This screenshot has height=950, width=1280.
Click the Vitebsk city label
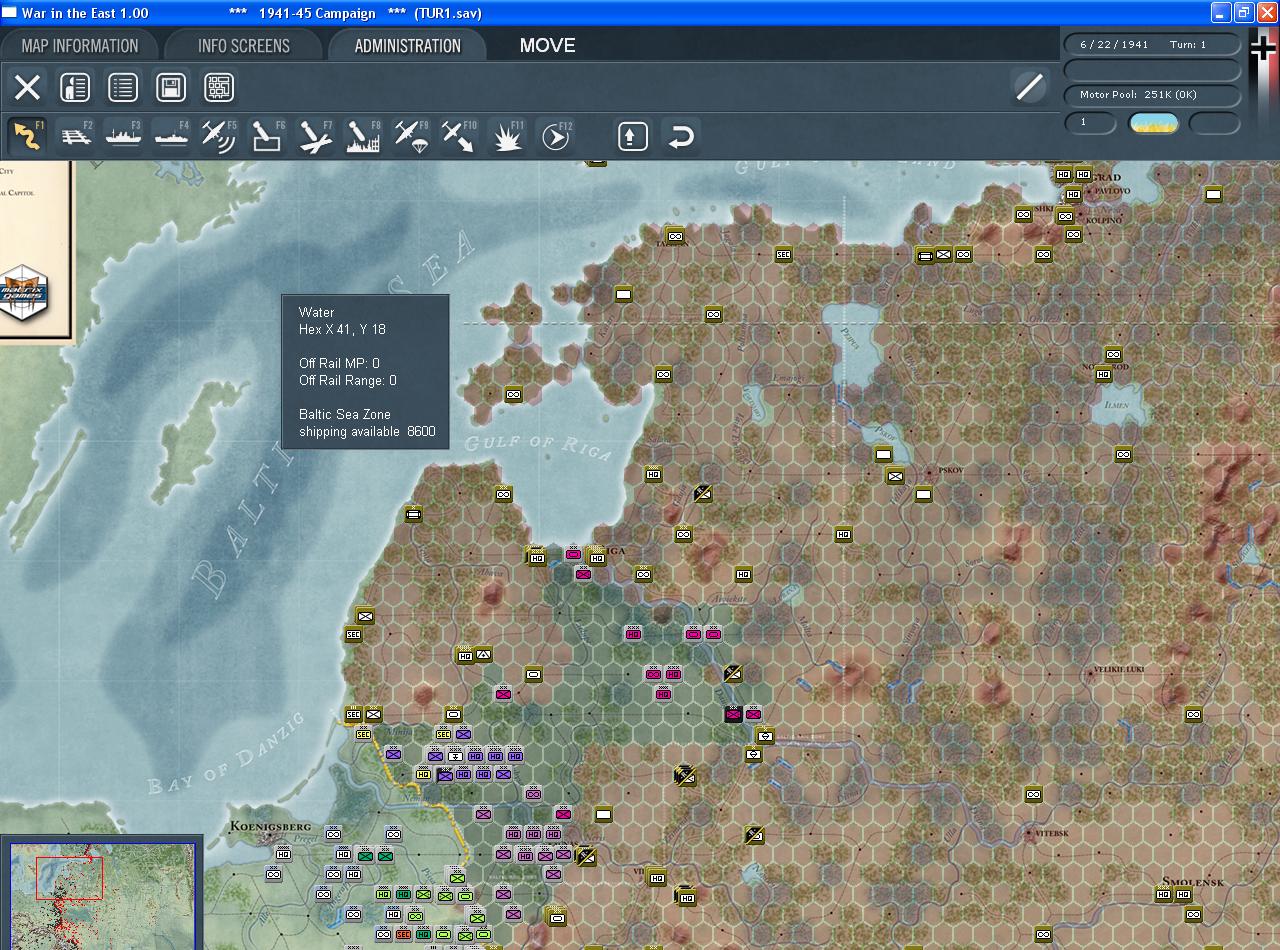(x=1051, y=833)
